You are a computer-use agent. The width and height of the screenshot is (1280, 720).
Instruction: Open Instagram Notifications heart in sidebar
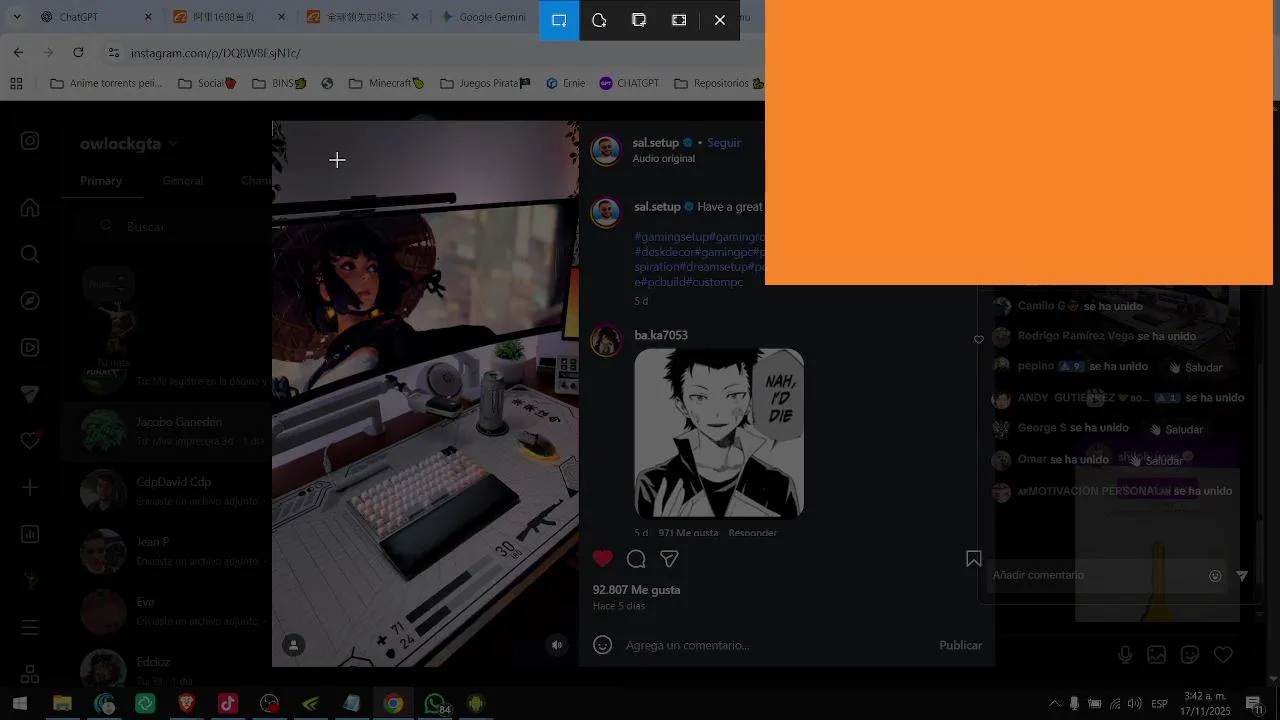click(30, 441)
